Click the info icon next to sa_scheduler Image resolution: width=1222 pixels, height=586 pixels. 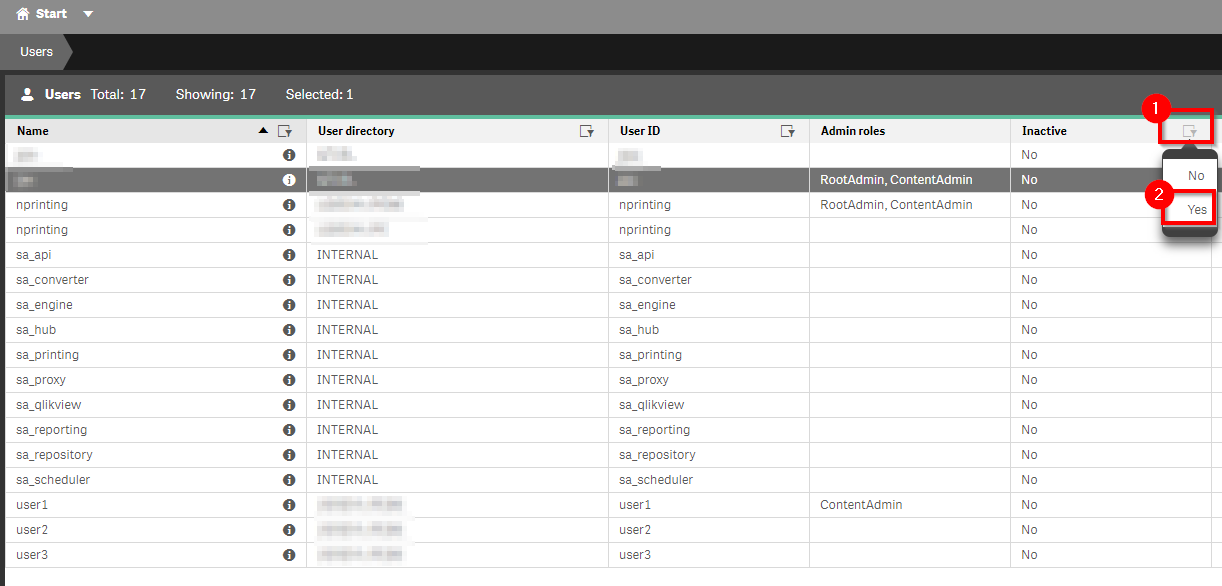pos(288,479)
